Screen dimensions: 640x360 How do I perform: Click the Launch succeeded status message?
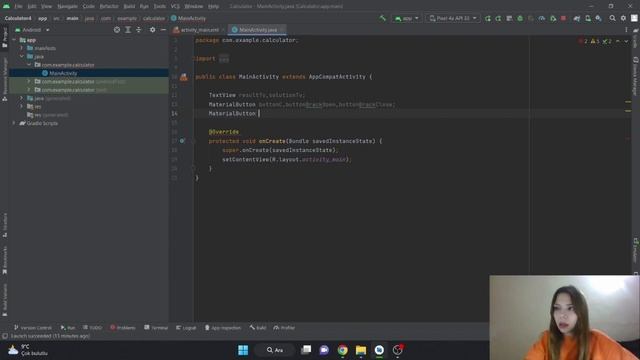click(50, 336)
